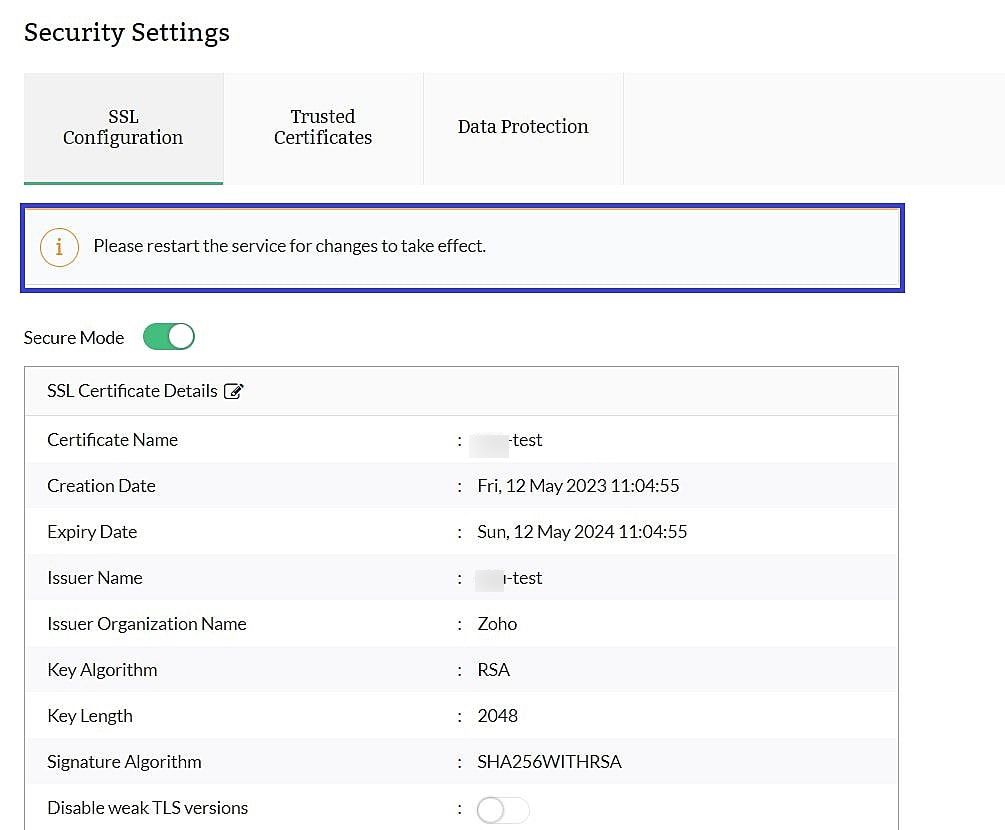Click the edit pencil icon beside SSL Certificate Details
Screen dimensions: 1005x830
pyautogui.click(x=234, y=391)
